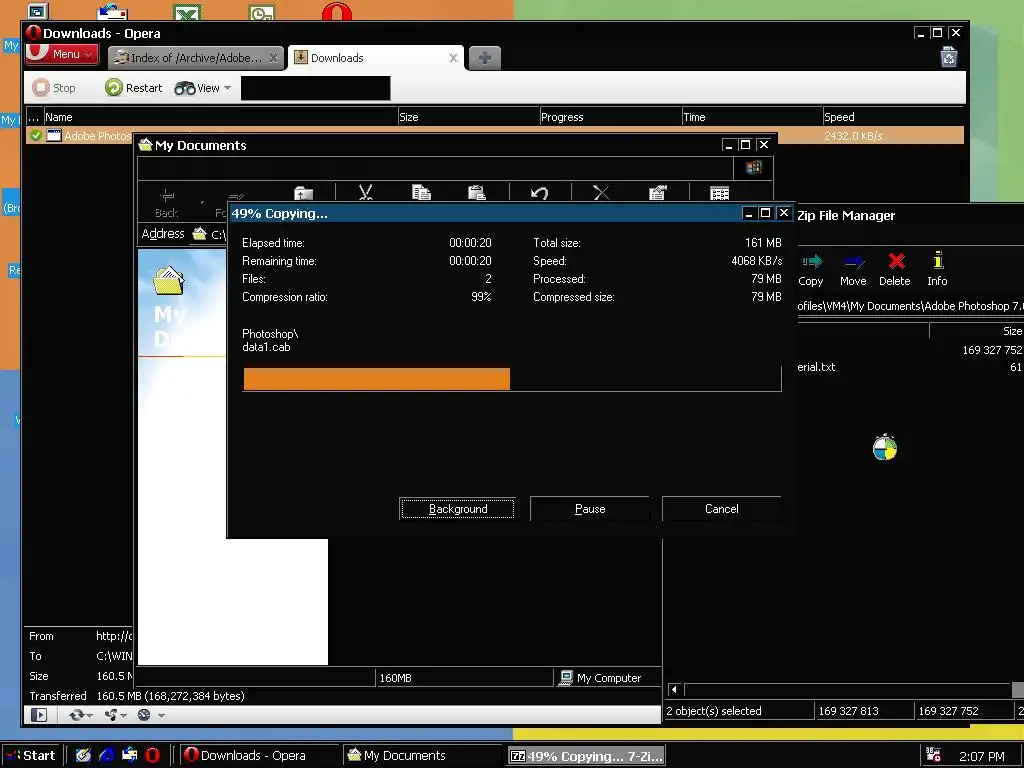1024x768 pixels.
Task: Click the Delete button in 7-Zip File Manager
Action: click(895, 270)
